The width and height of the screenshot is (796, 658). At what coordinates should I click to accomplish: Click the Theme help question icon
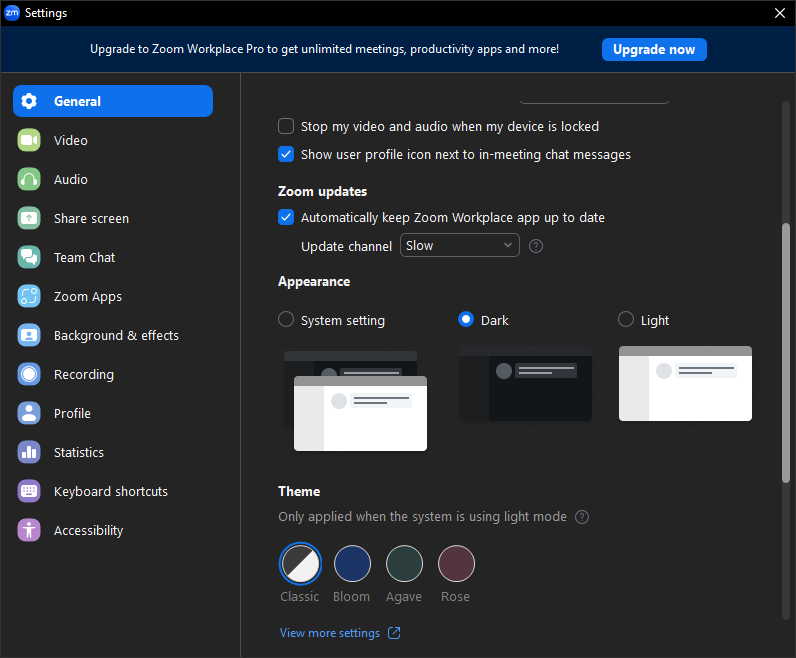582,517
